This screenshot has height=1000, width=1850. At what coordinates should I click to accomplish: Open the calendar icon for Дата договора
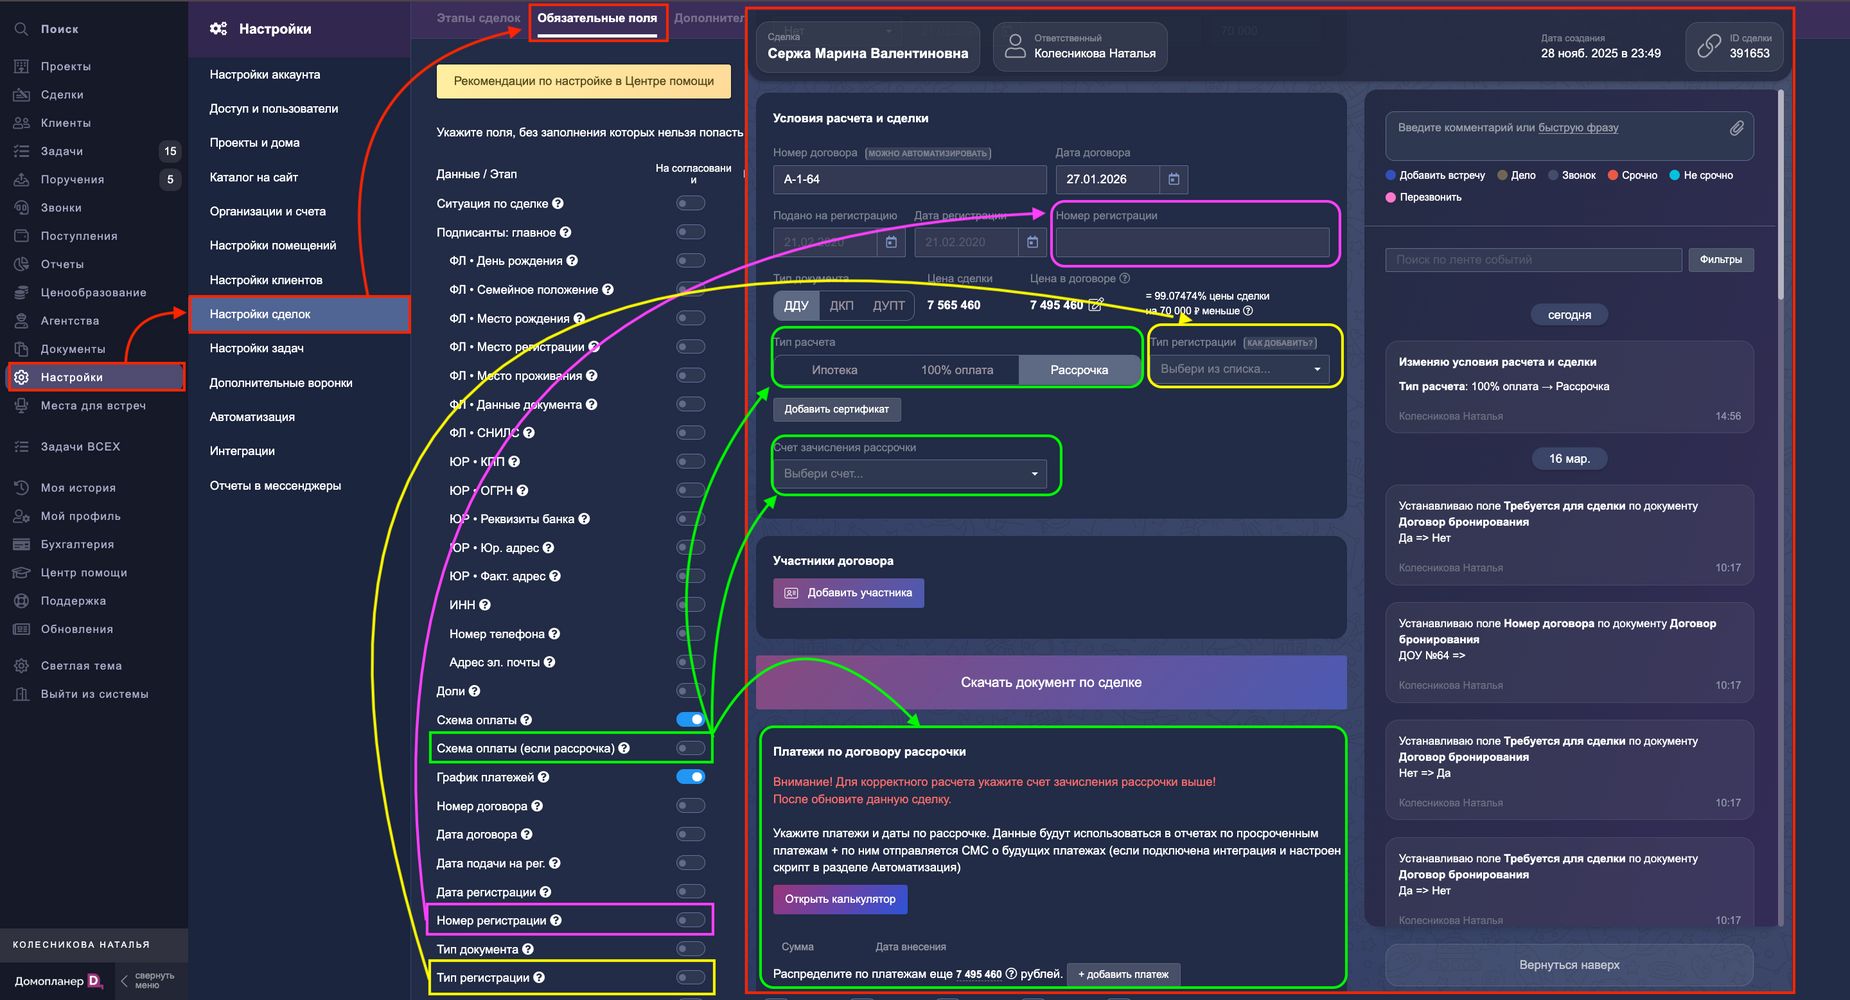tap(1174, 179)
